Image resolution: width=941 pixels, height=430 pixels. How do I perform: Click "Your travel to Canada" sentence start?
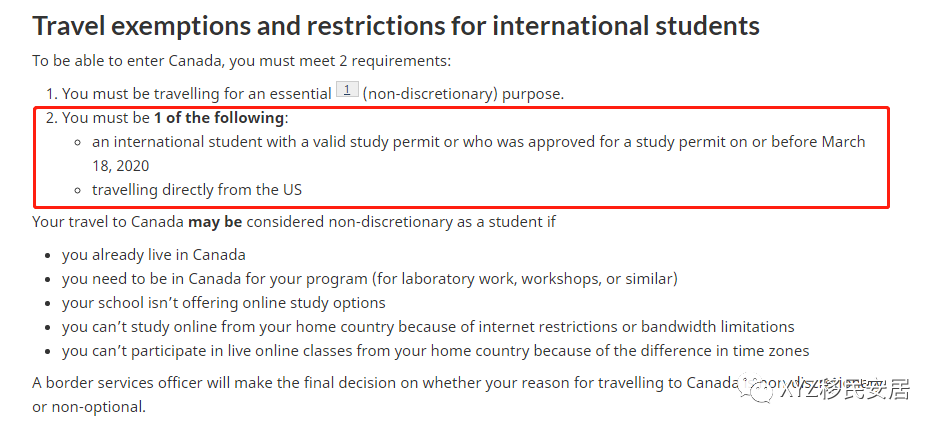tap(108, 222)
